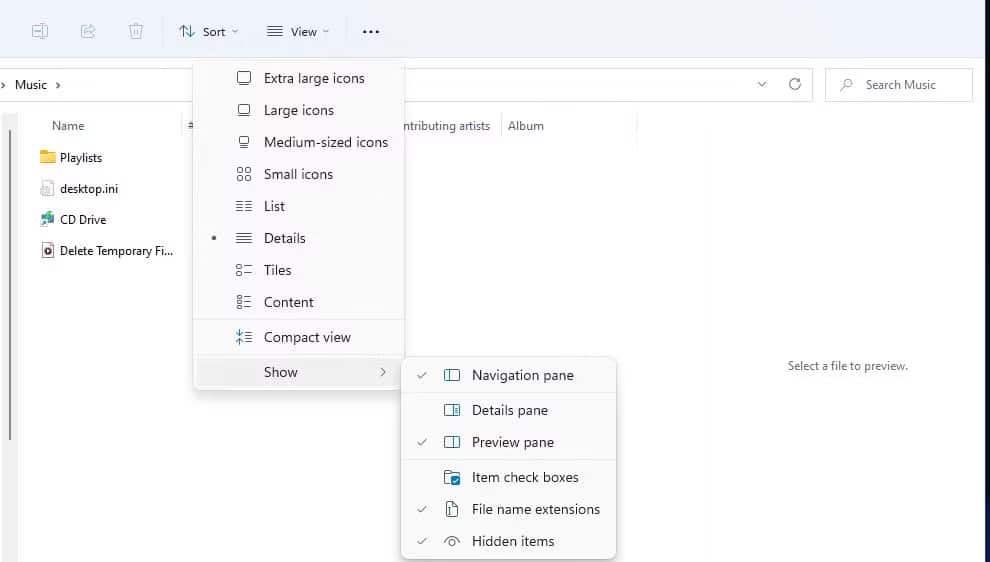
Task: Click the Share toolbar icon
Action: (x=88, y=31)
